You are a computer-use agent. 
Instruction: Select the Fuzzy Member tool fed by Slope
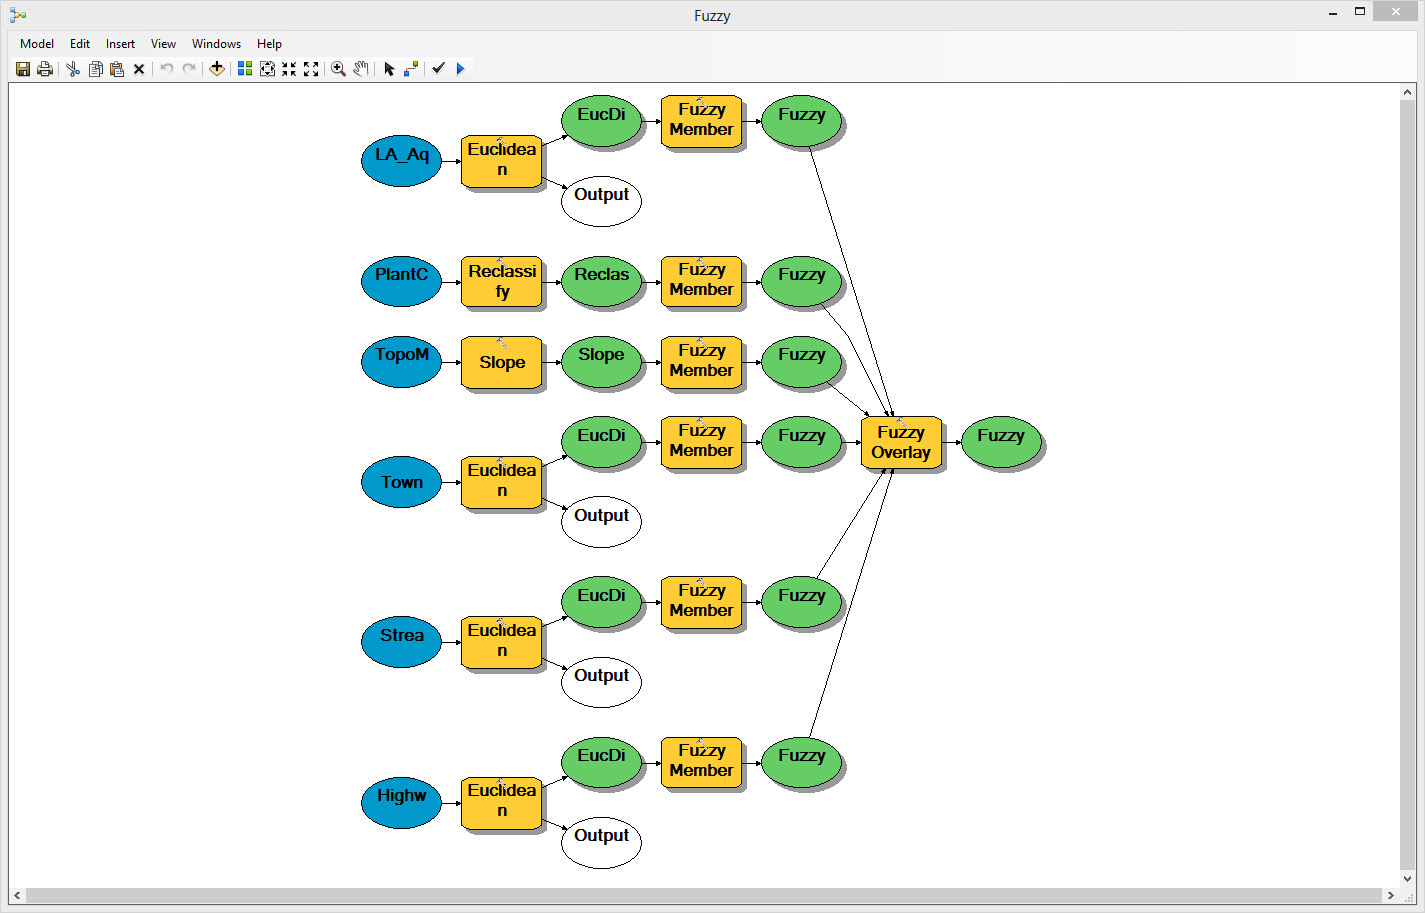coord(701,361)
